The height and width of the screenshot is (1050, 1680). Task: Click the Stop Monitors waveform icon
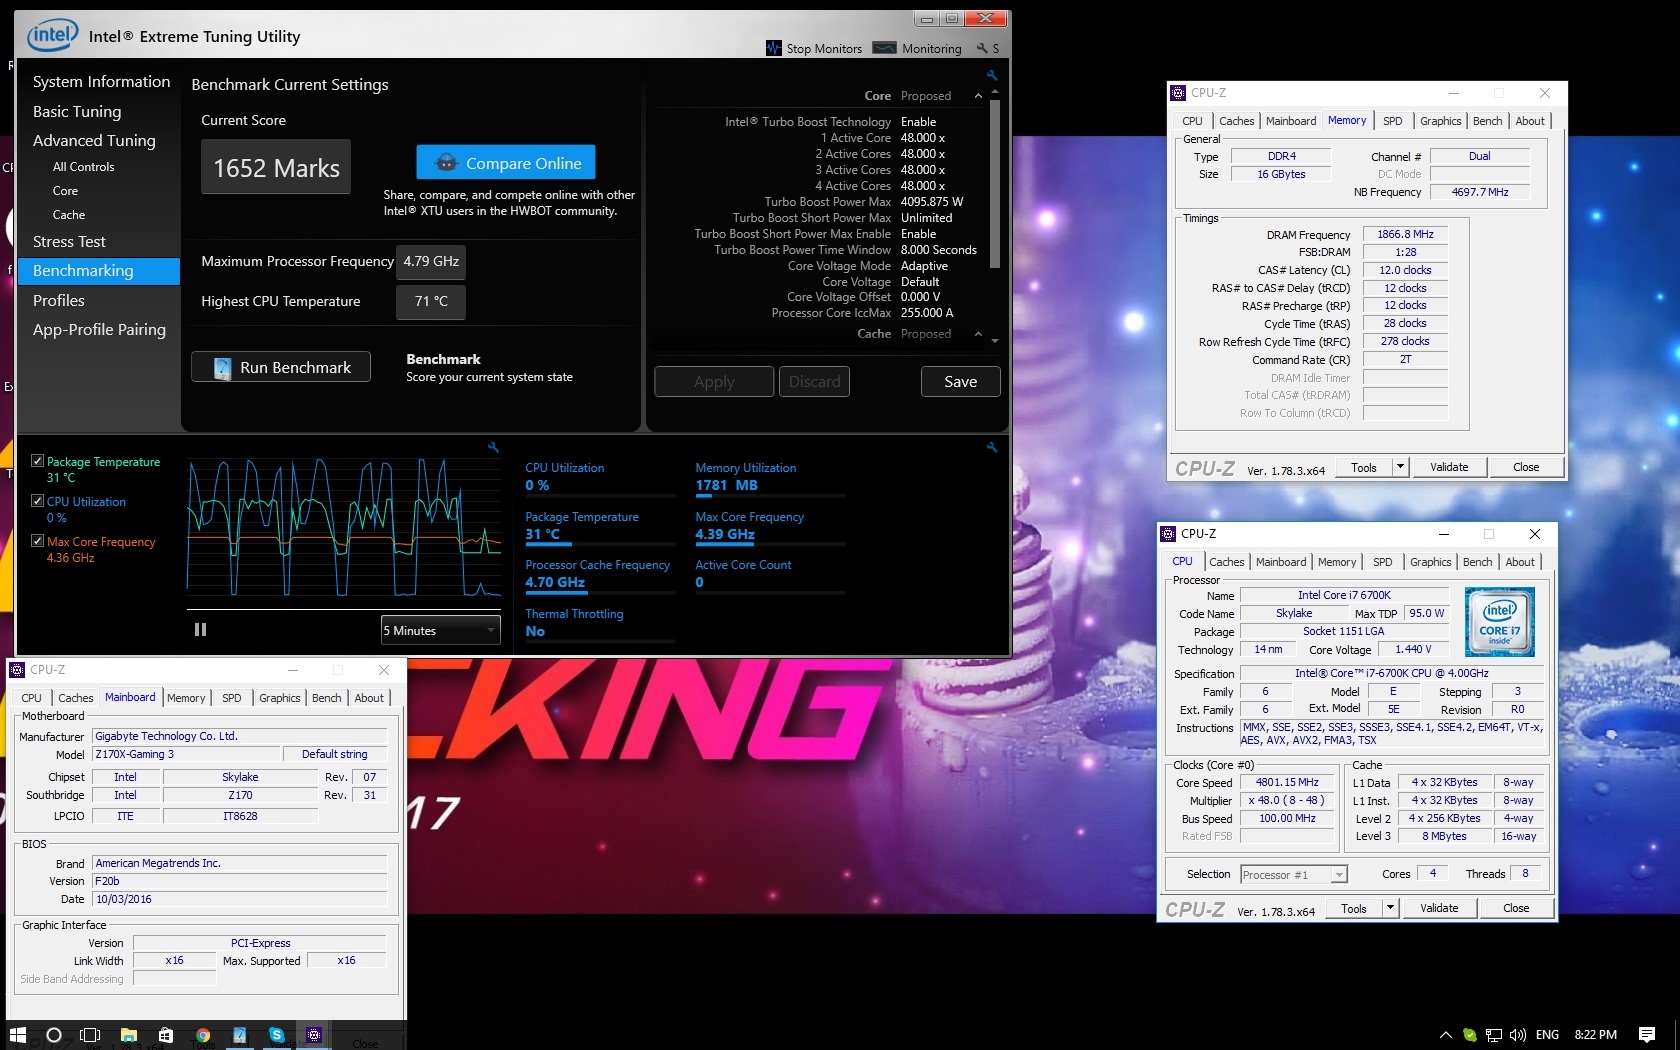773,48
